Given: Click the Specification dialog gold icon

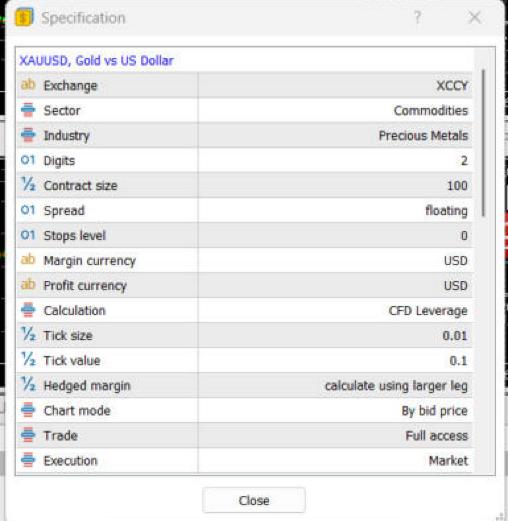Looking at the screenshot, I should point(24,17).
